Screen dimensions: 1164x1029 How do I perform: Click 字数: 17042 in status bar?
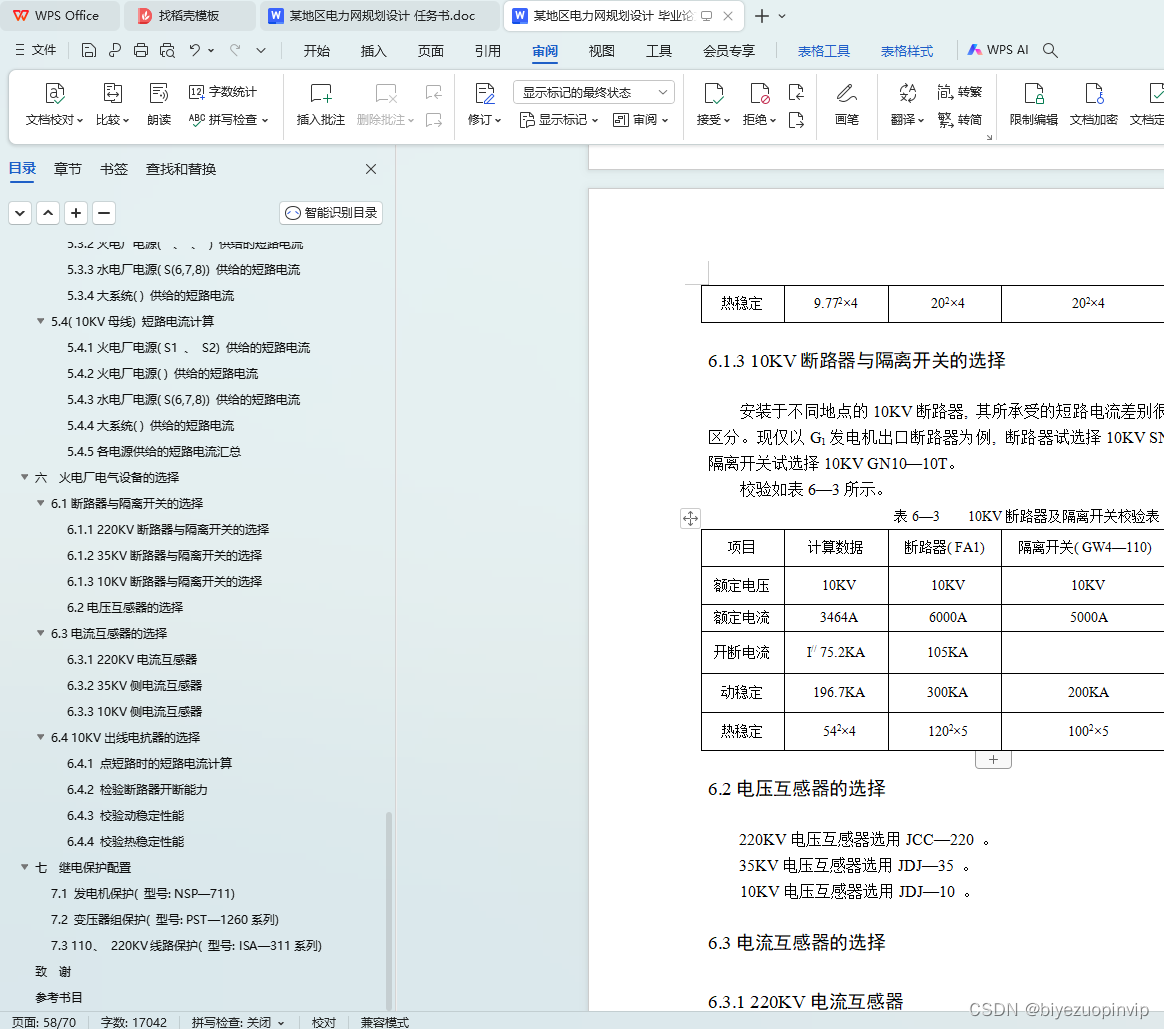pyautogui.click(x=134, y=1022)
